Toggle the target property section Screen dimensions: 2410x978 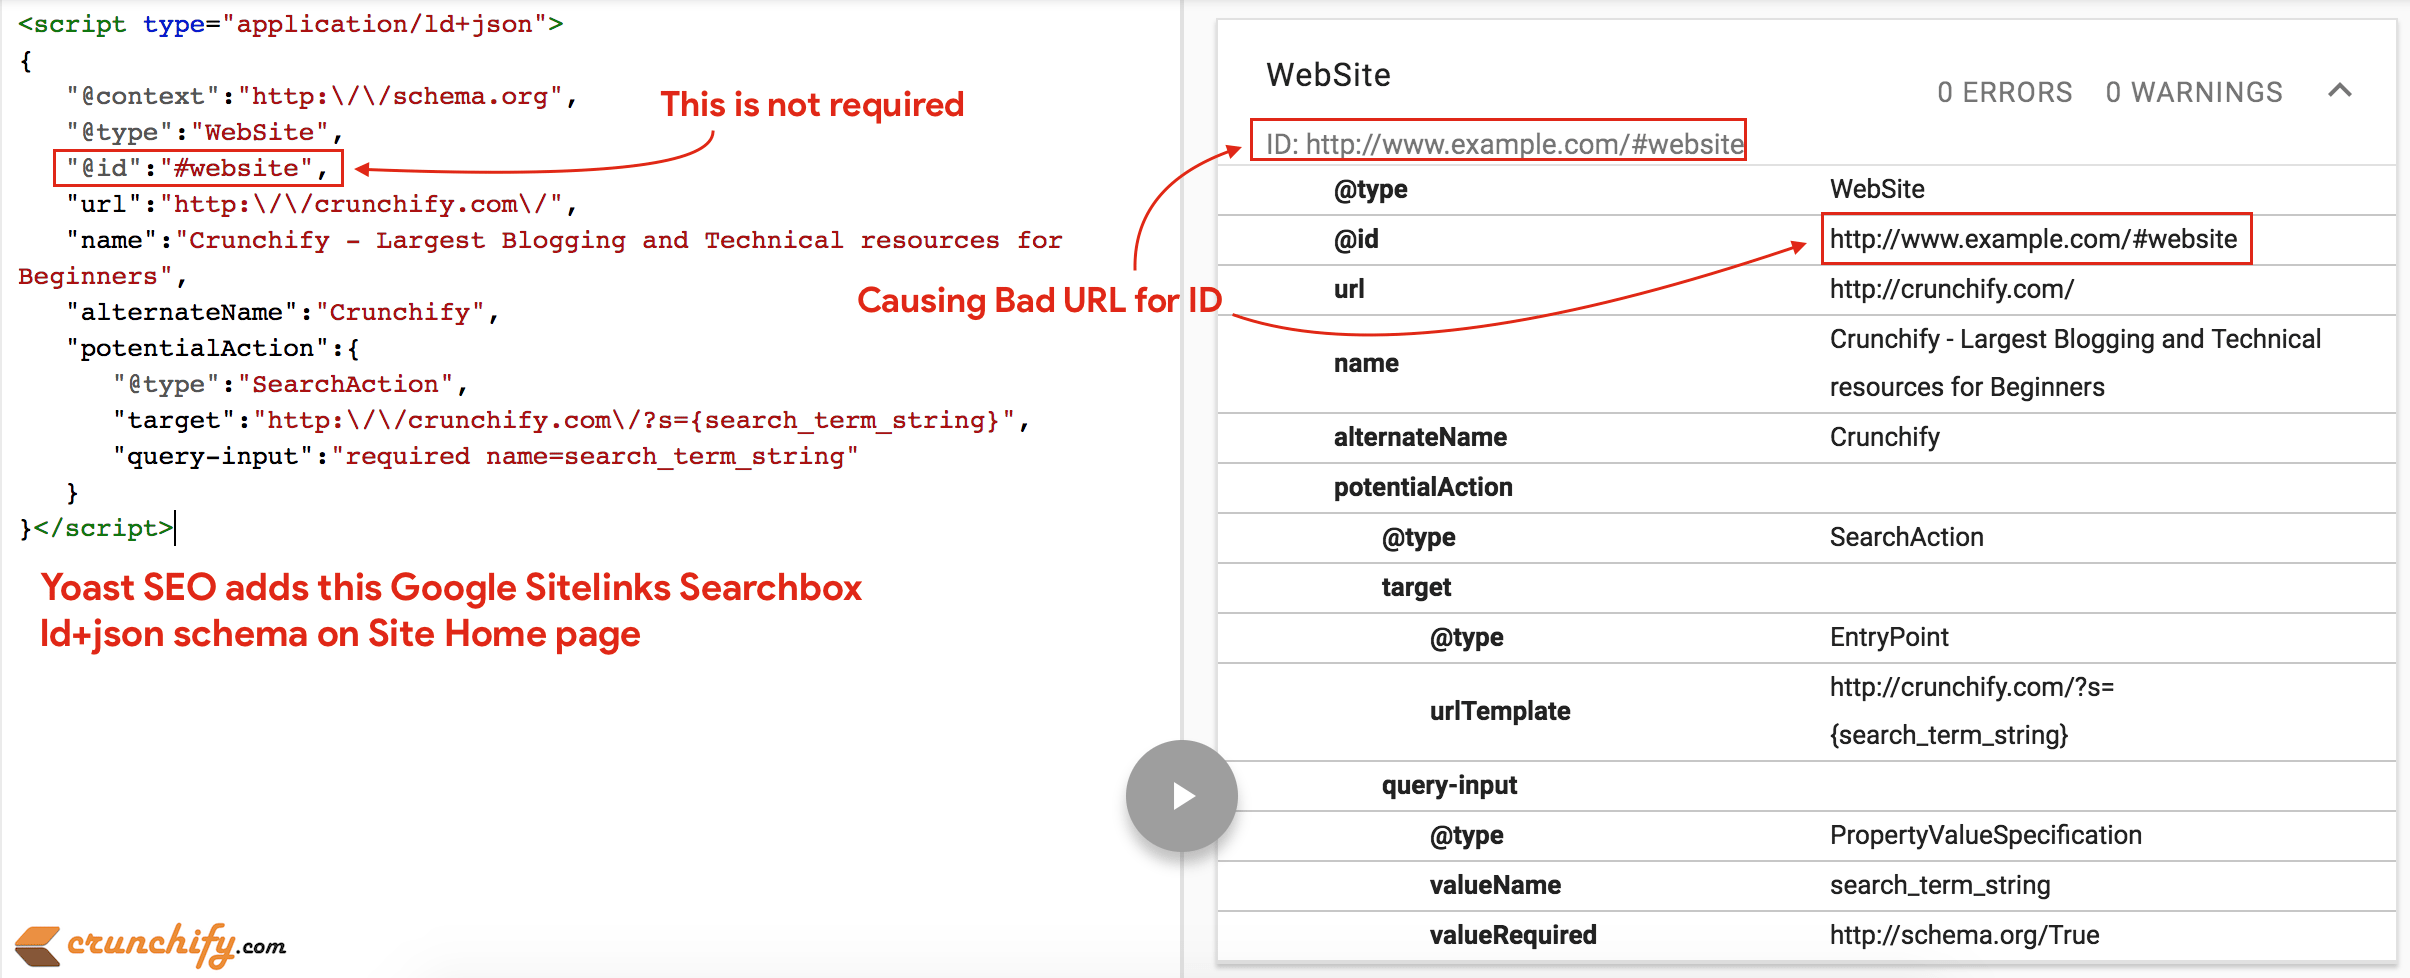coord(1415,587)
